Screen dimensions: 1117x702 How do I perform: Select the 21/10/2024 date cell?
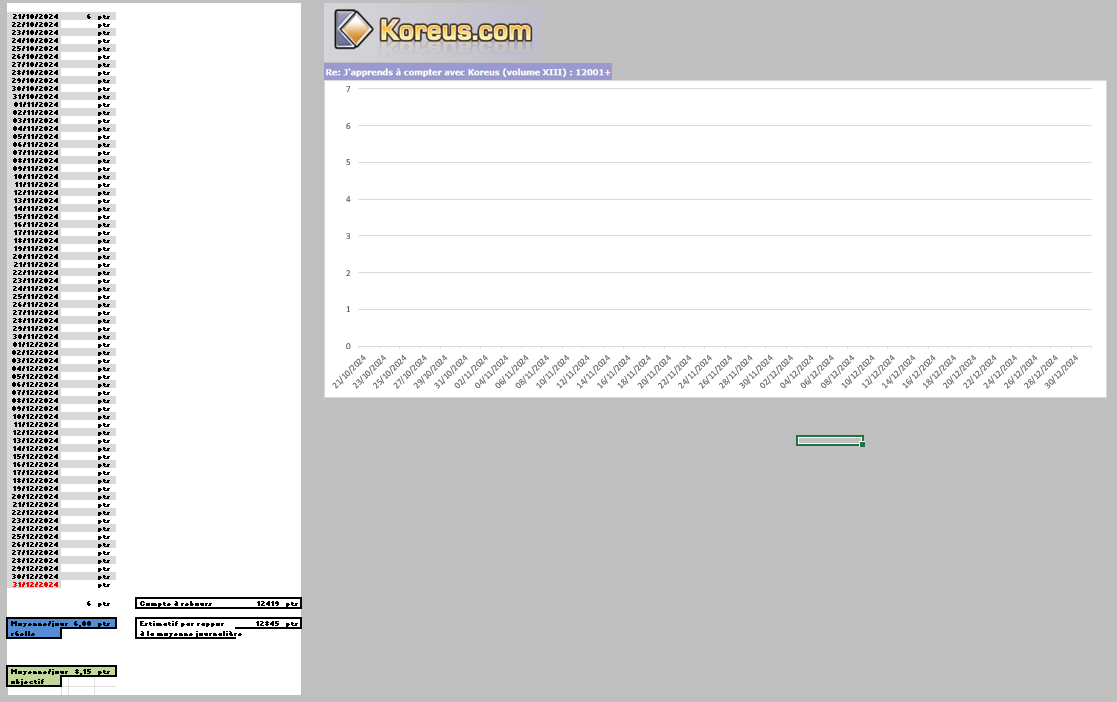point(35,17)
